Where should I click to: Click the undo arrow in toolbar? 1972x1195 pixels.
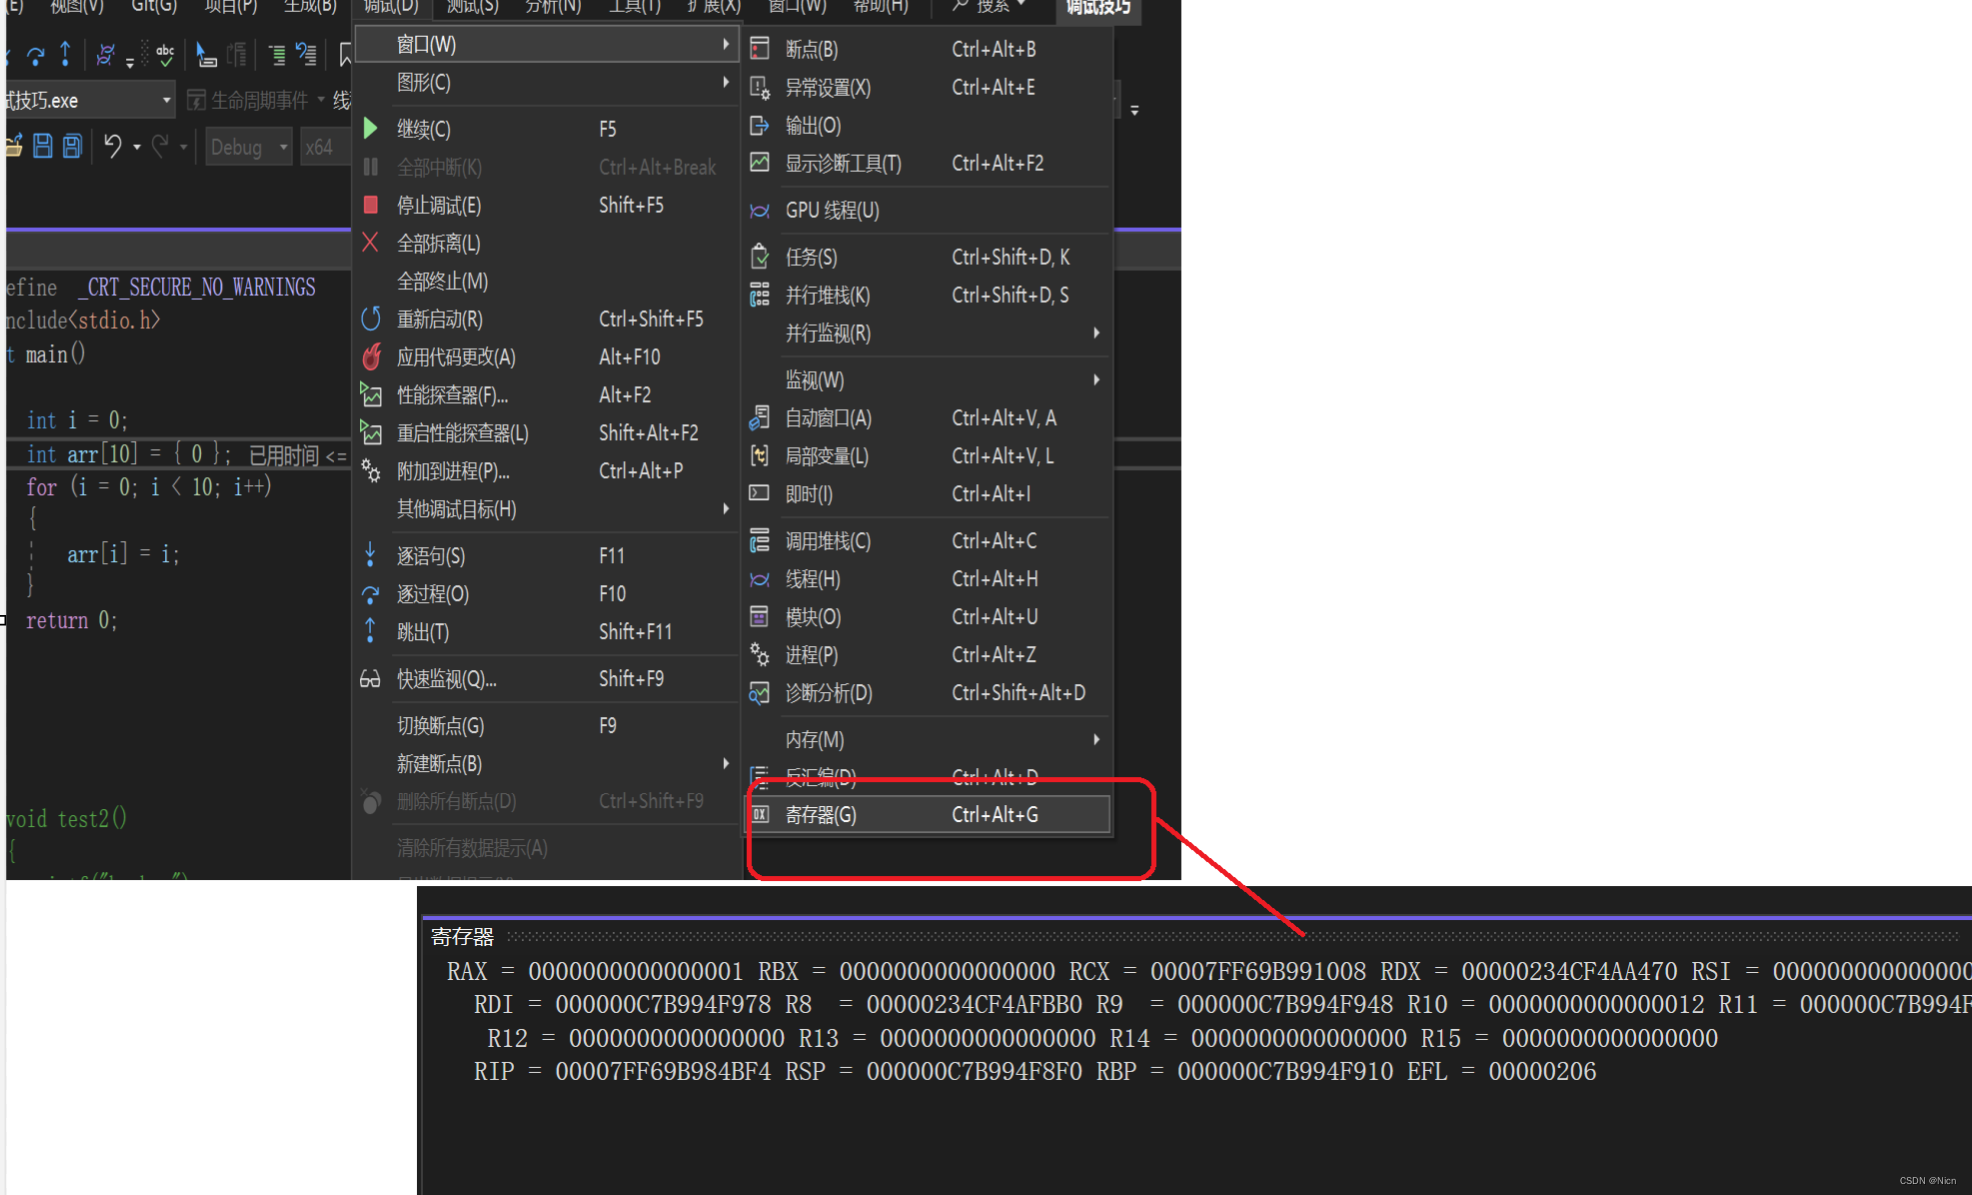[113, 147]
